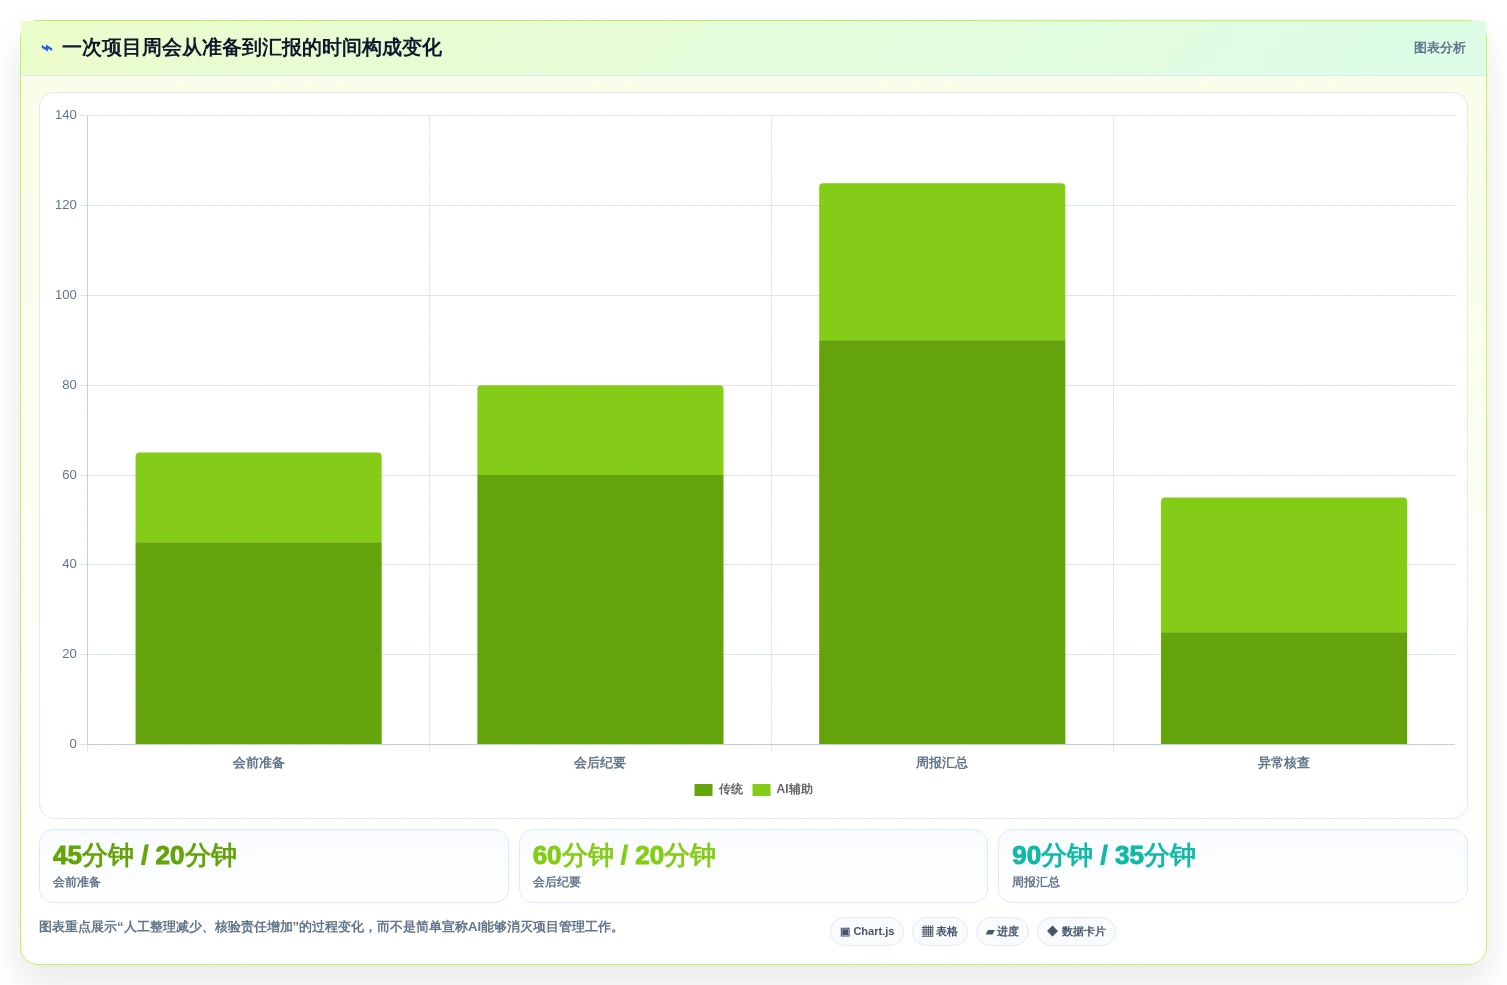Click the 140 y-axis tick label
The height and width of the screenshot is (985, 1507).
pyautogui.click(x=66, y=115)
